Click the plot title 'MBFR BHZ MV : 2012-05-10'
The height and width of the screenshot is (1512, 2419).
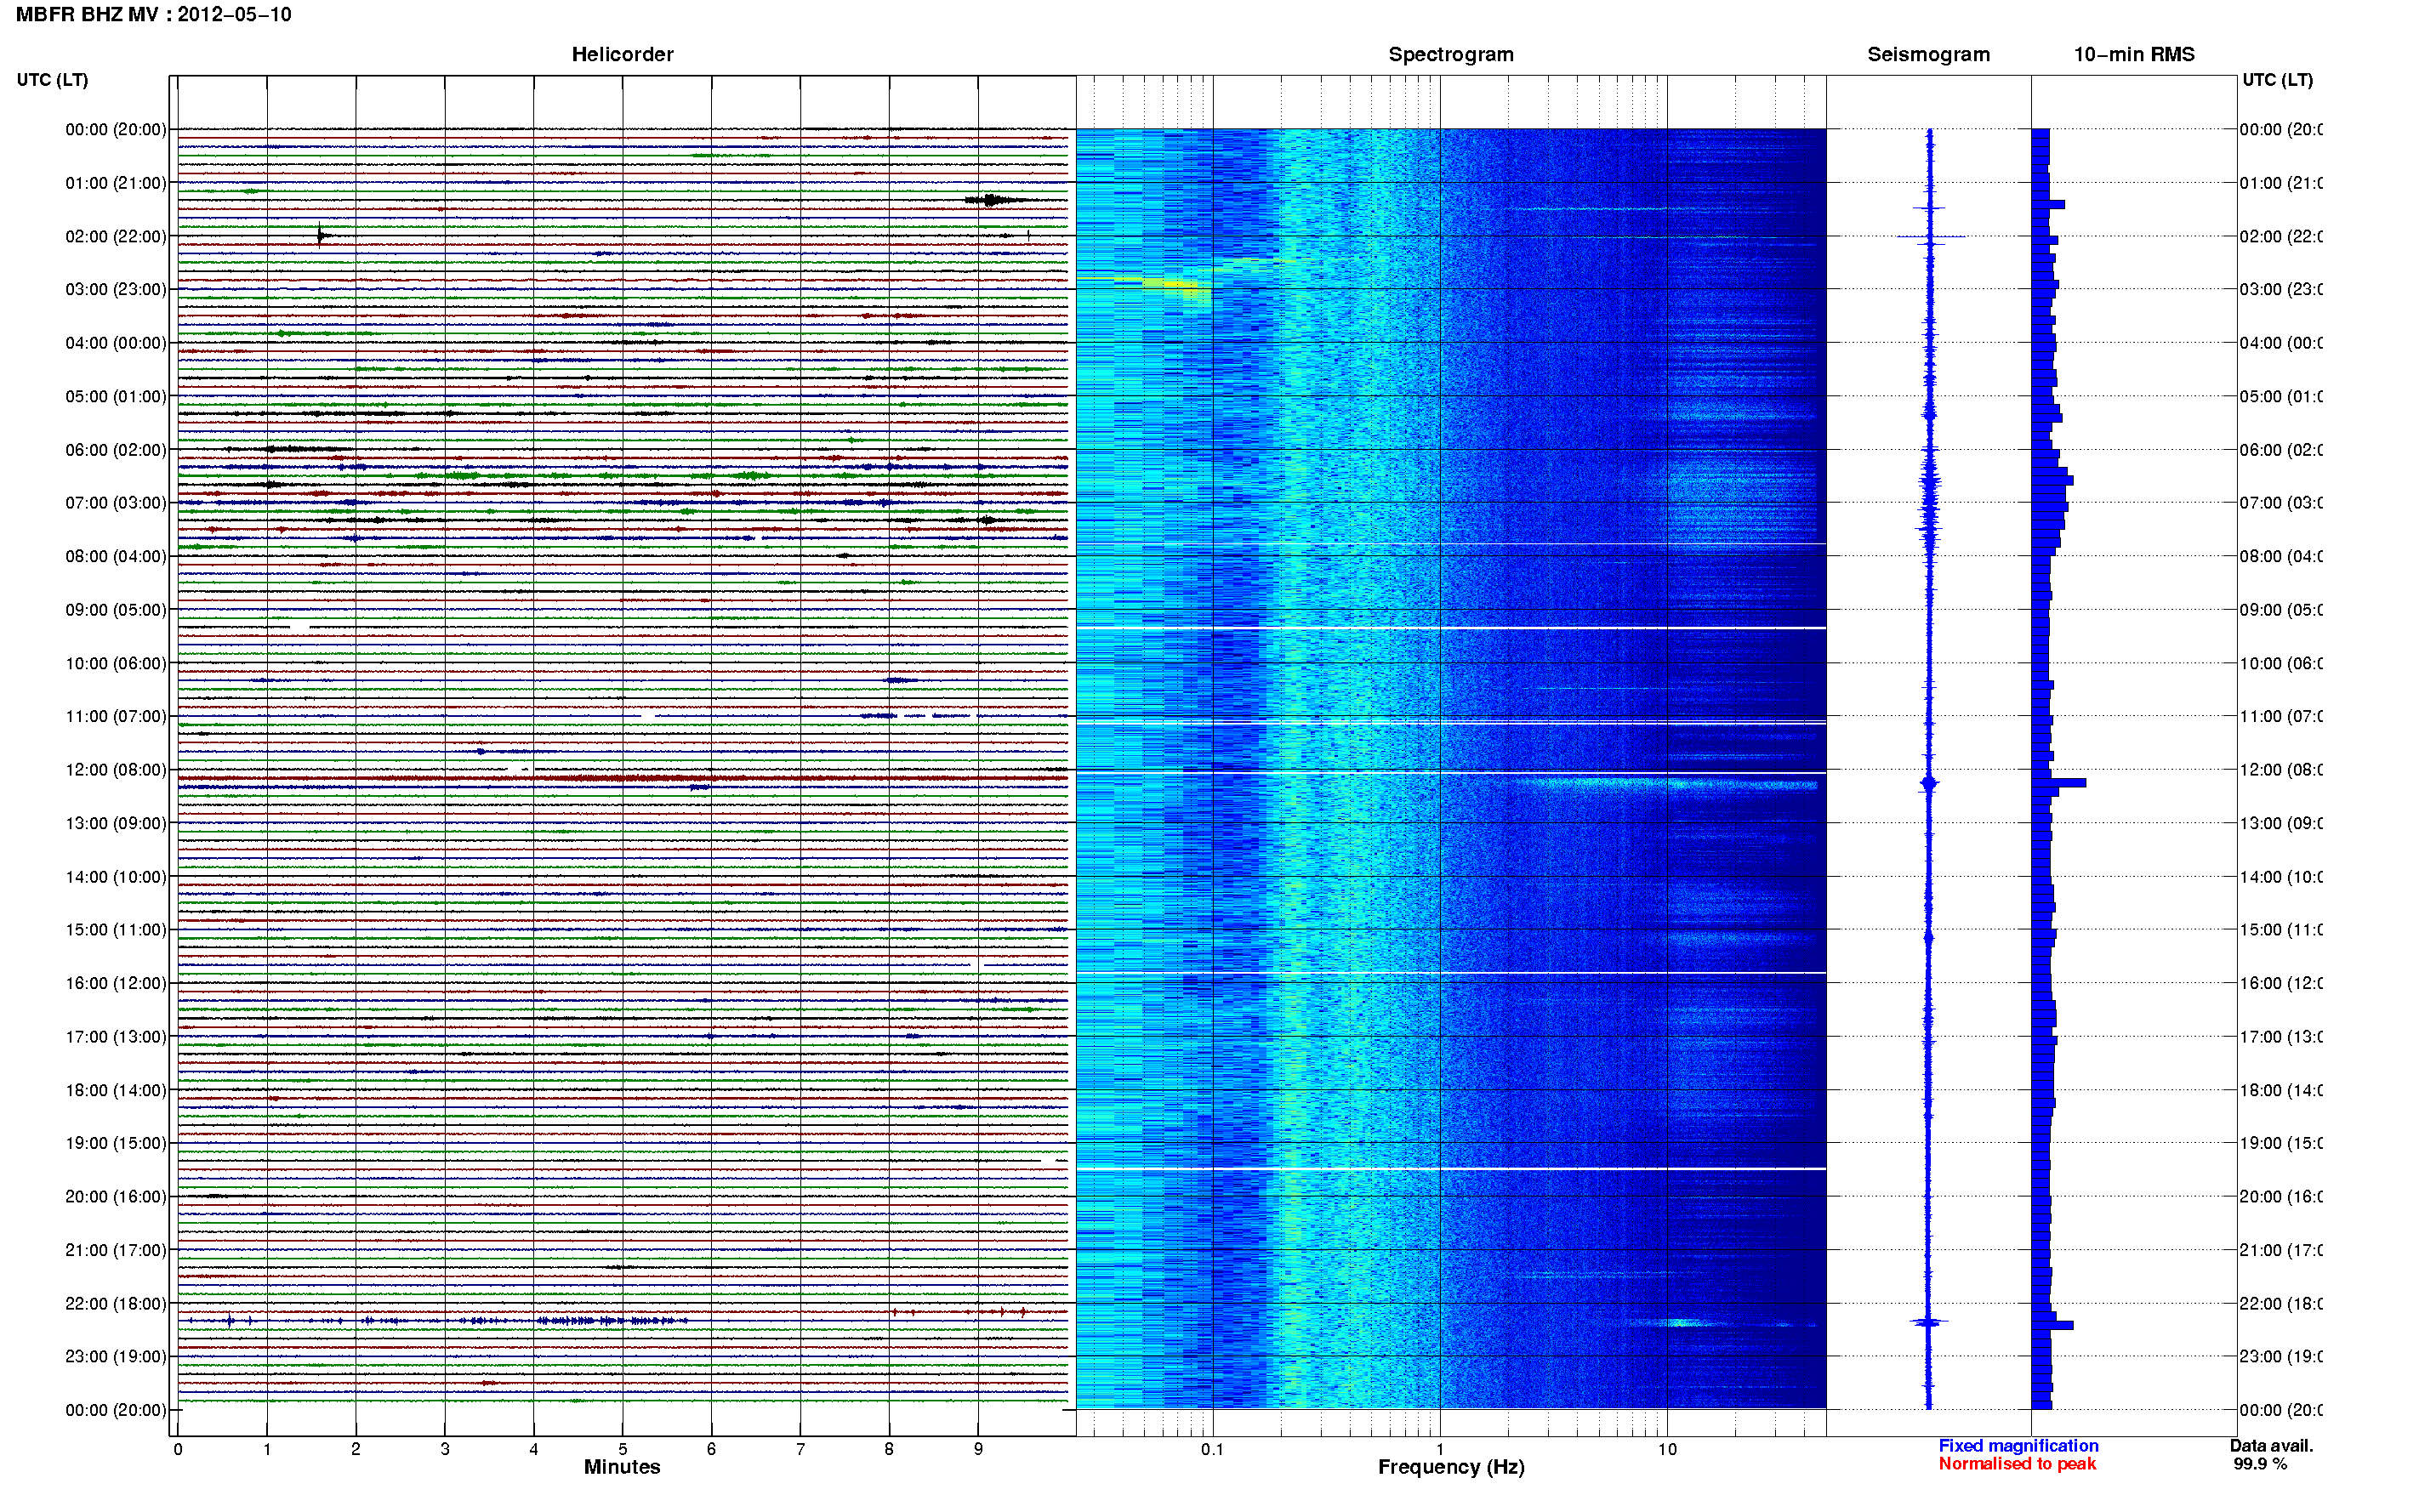click(x=154, y=15)
